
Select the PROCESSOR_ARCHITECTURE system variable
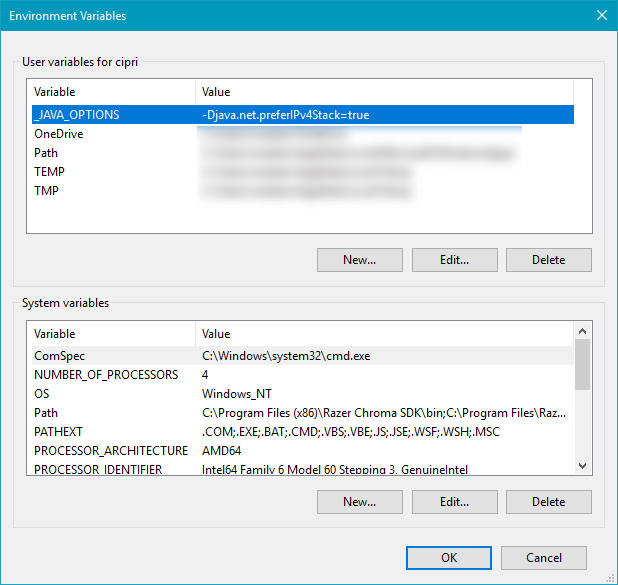(x=303, y=451)
